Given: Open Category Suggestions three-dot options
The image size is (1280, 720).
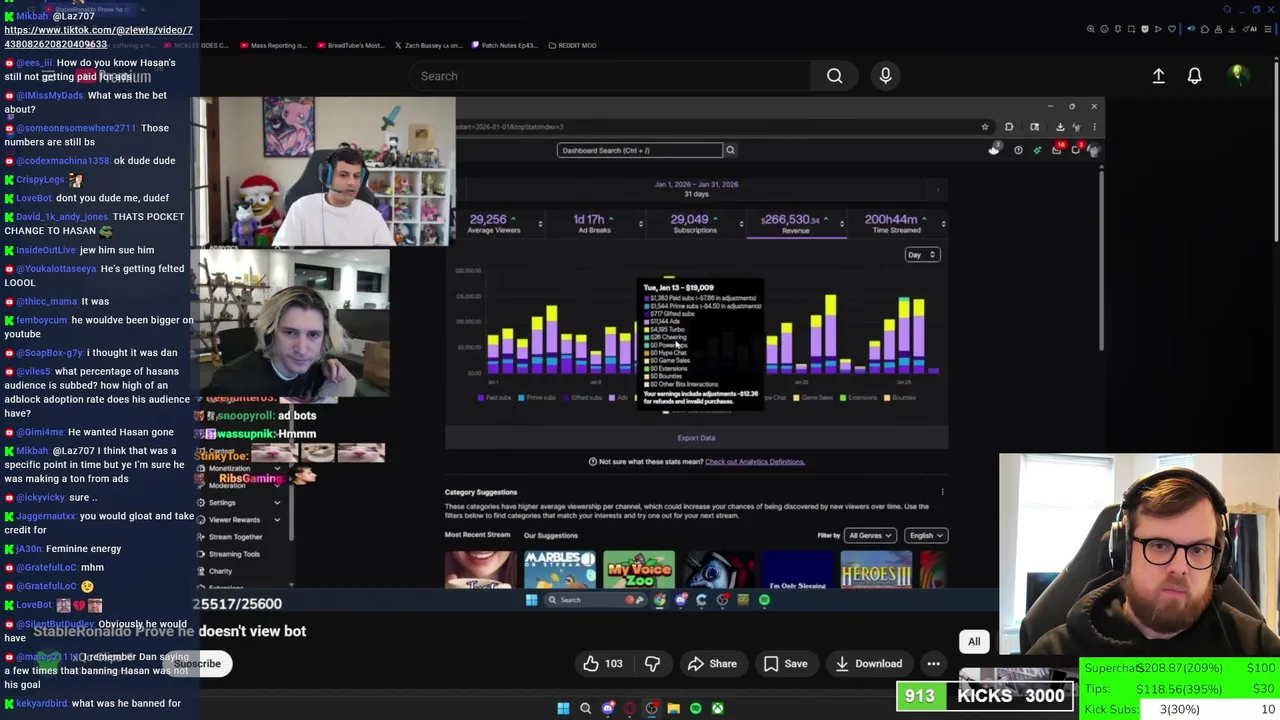Looking at the screenshot, I should pos(942,492).
